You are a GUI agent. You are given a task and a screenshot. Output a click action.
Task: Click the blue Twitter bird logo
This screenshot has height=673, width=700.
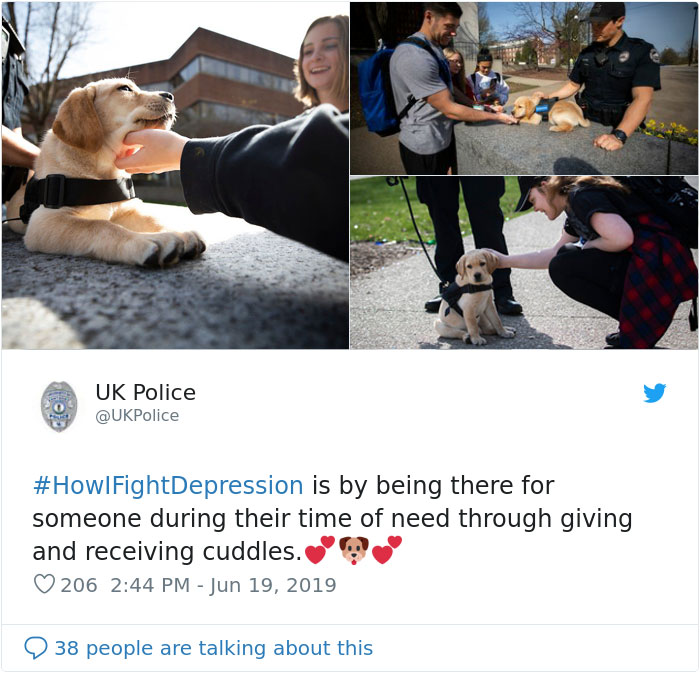pyautogui.click(x=654, y=393)
